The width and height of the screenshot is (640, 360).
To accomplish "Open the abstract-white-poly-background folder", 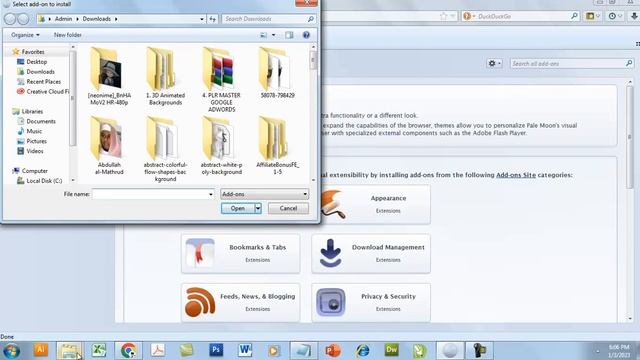I will pos(222,146).
